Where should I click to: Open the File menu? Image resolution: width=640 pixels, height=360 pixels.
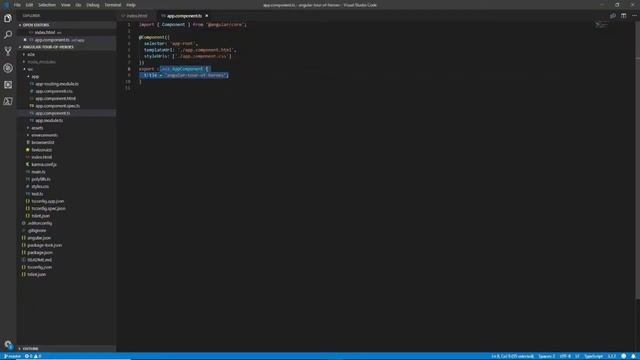click(17, 5)
